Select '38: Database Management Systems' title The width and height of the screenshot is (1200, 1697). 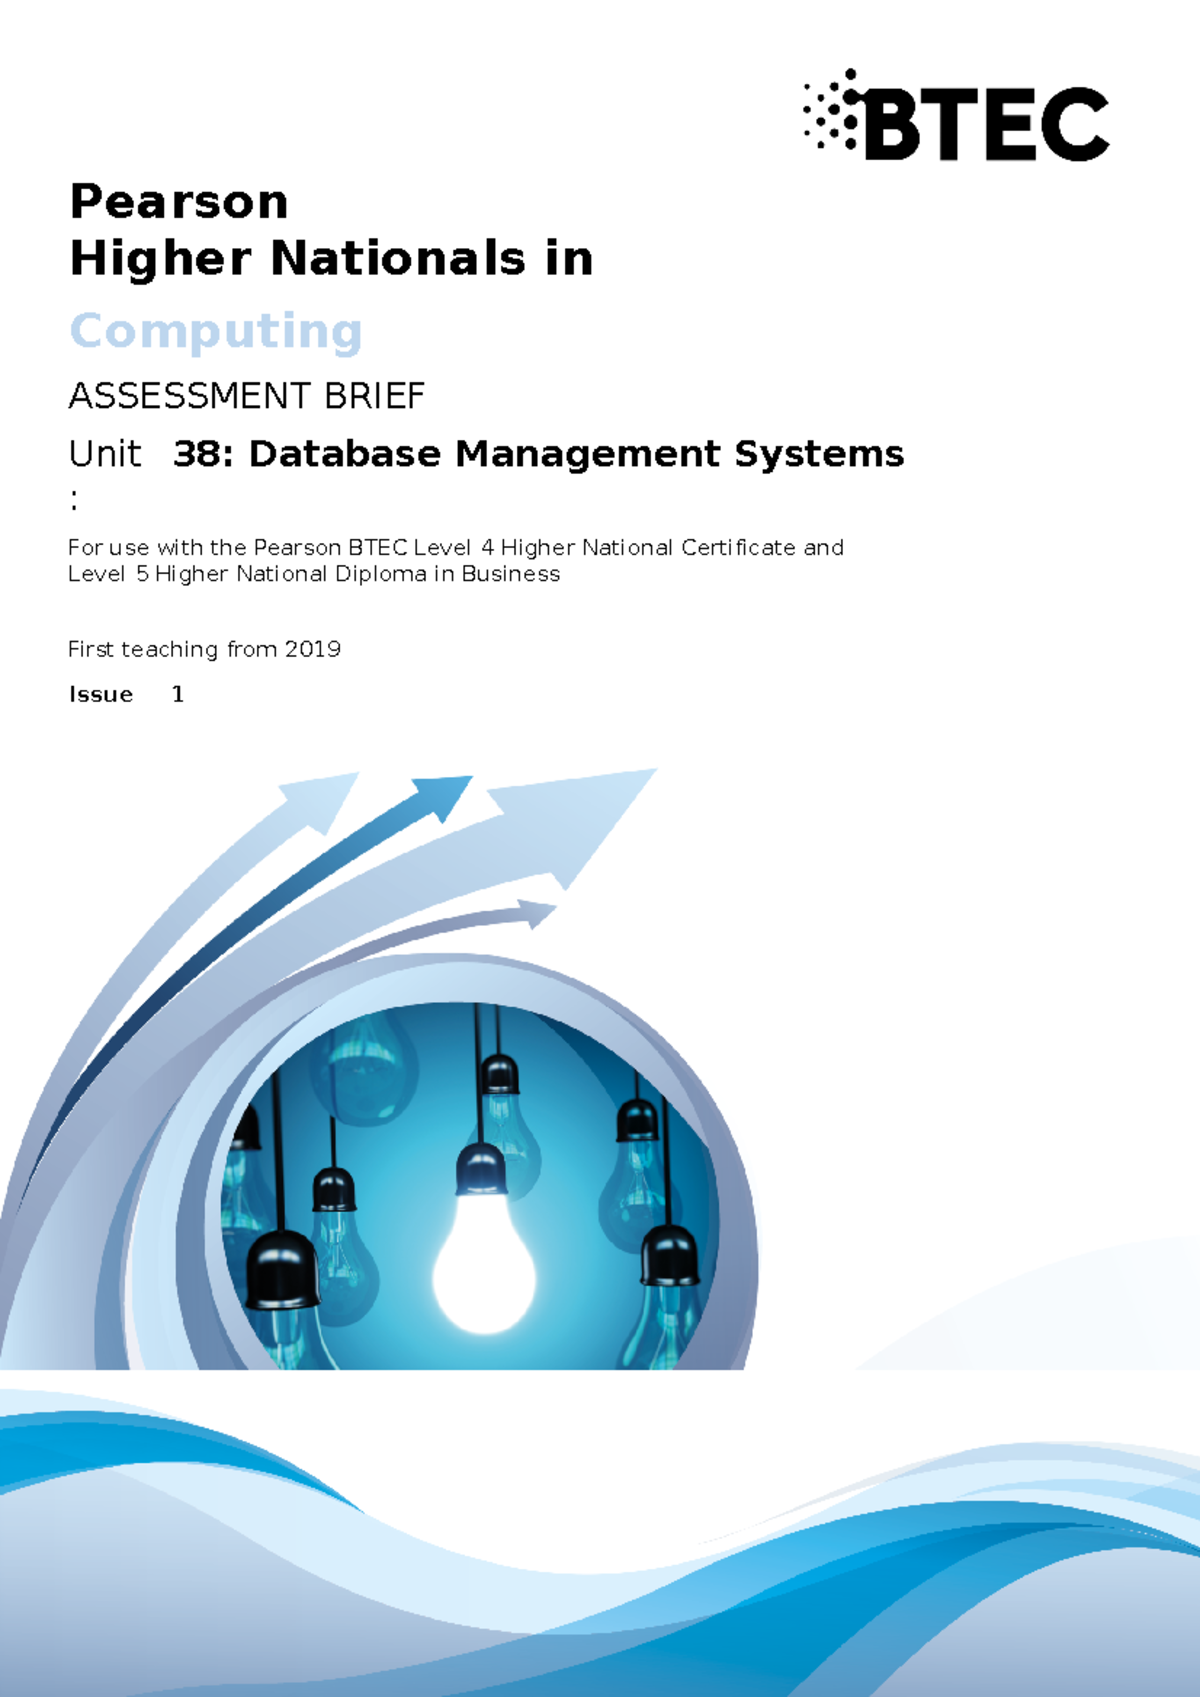(538, 454)
